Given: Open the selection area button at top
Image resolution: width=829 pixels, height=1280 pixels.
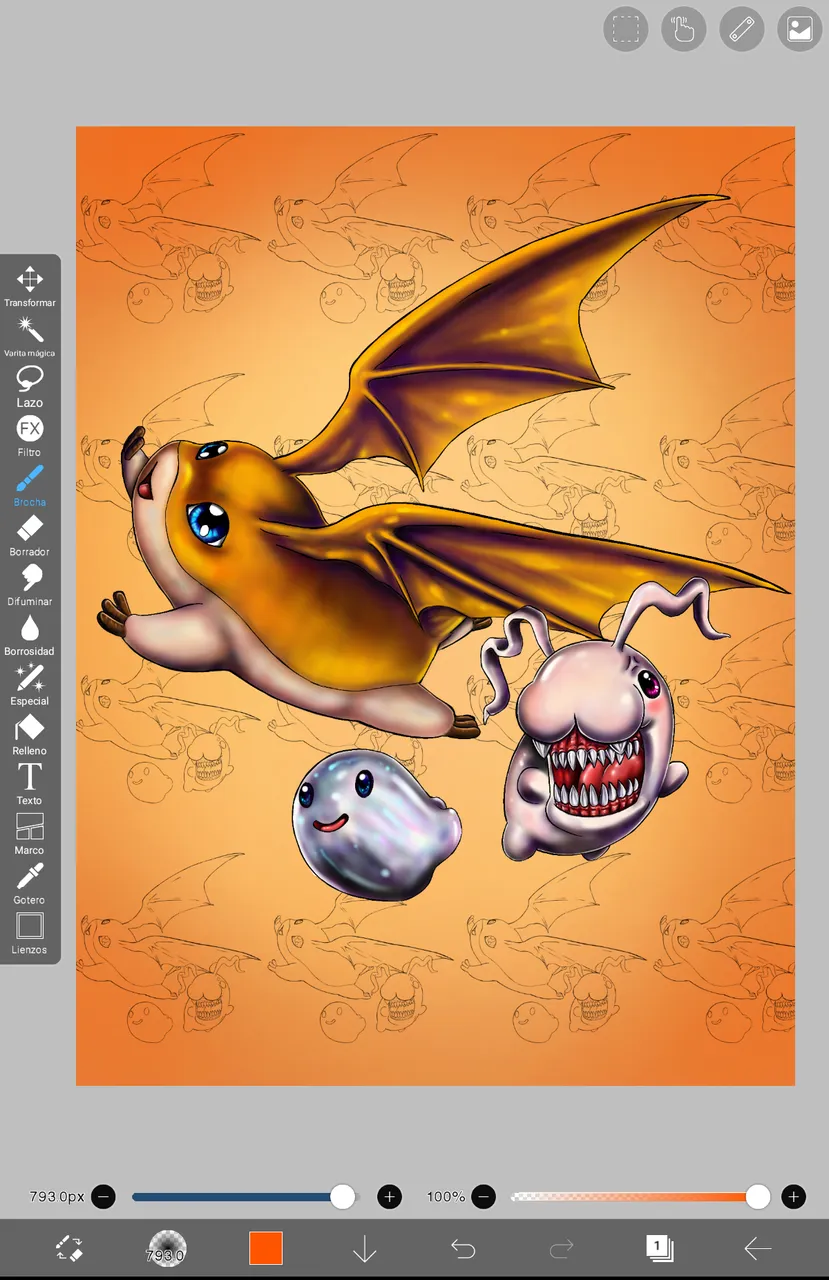Looking at the screenshot, I should coord(626,29).
